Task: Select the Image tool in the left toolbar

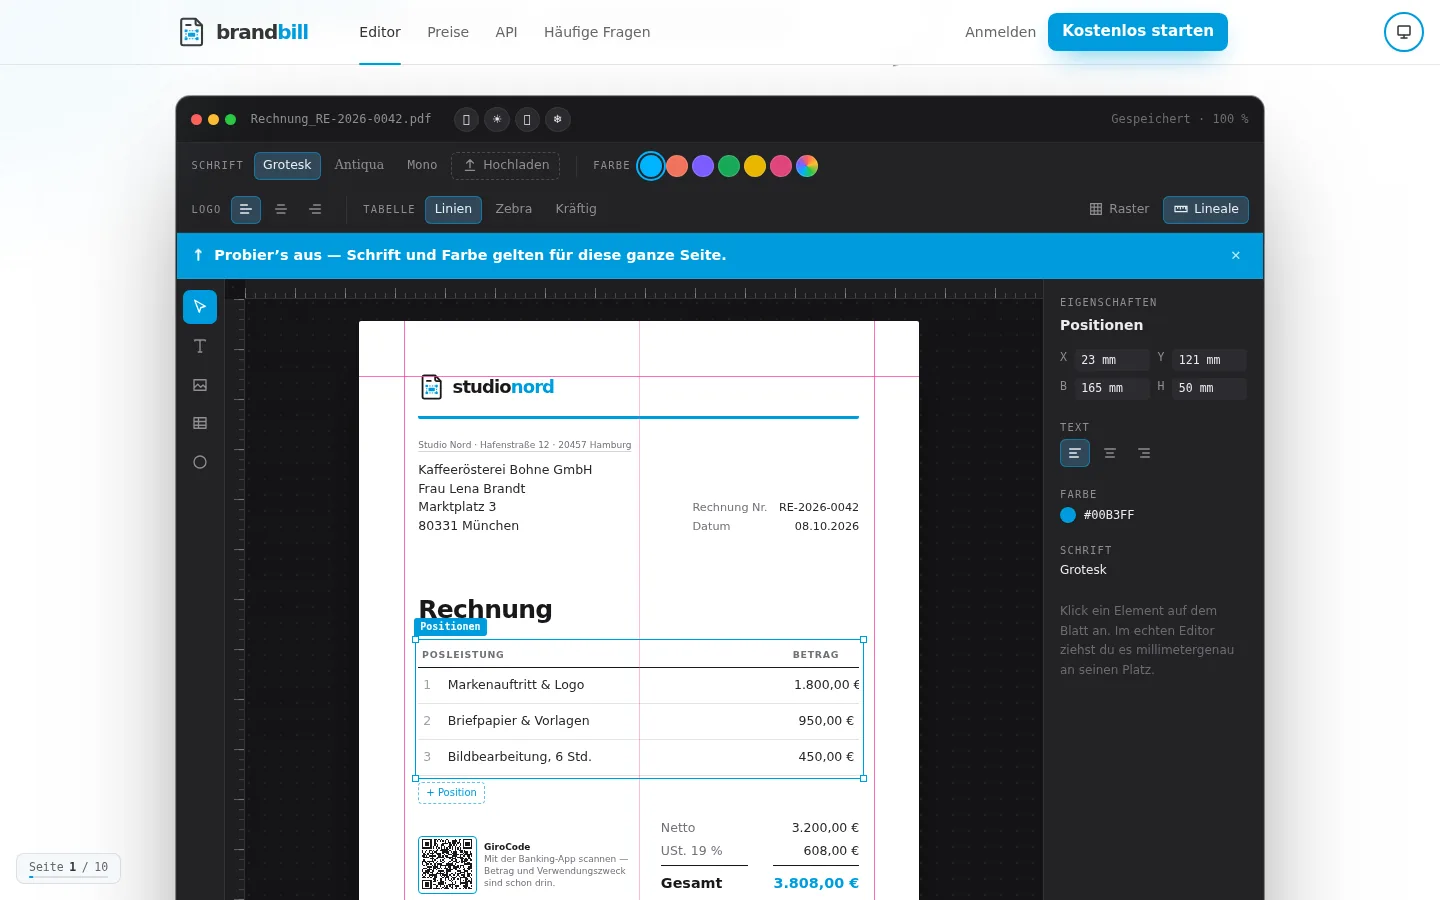Action: pyautogui.click(x=200, y=385)
